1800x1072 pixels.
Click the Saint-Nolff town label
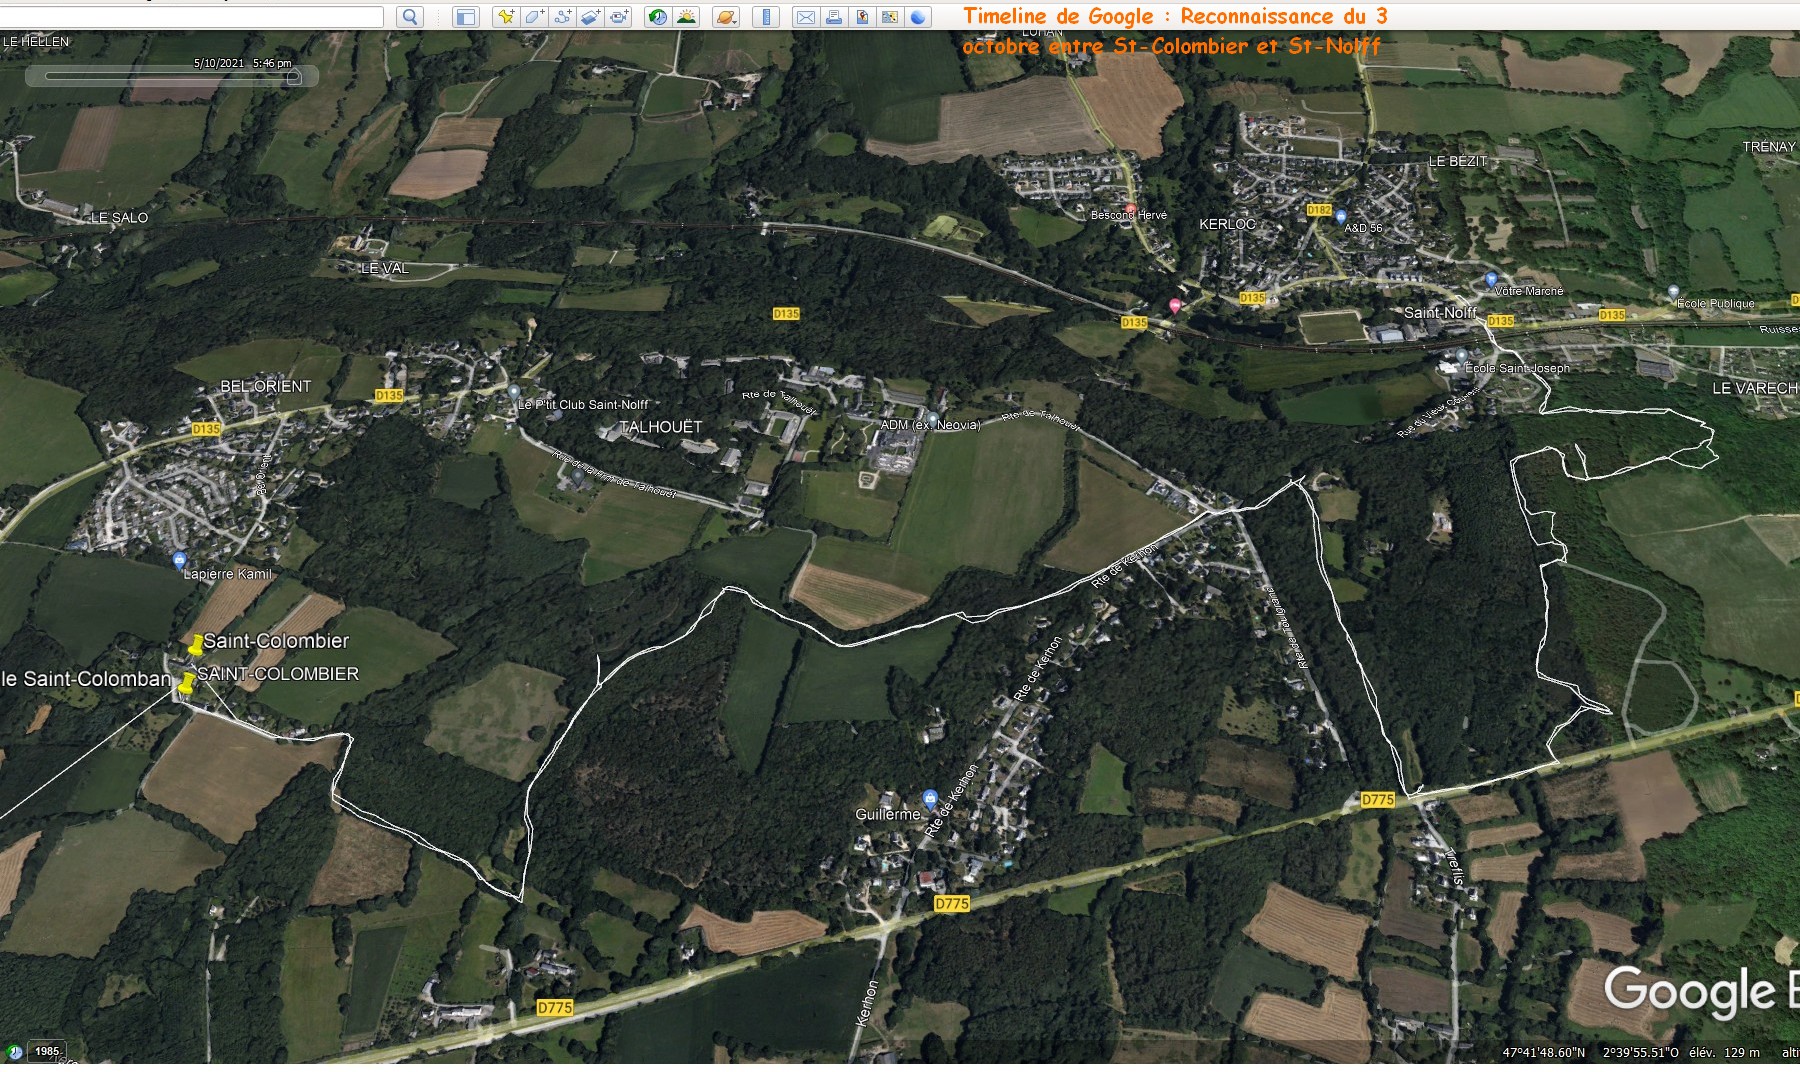1440,313
